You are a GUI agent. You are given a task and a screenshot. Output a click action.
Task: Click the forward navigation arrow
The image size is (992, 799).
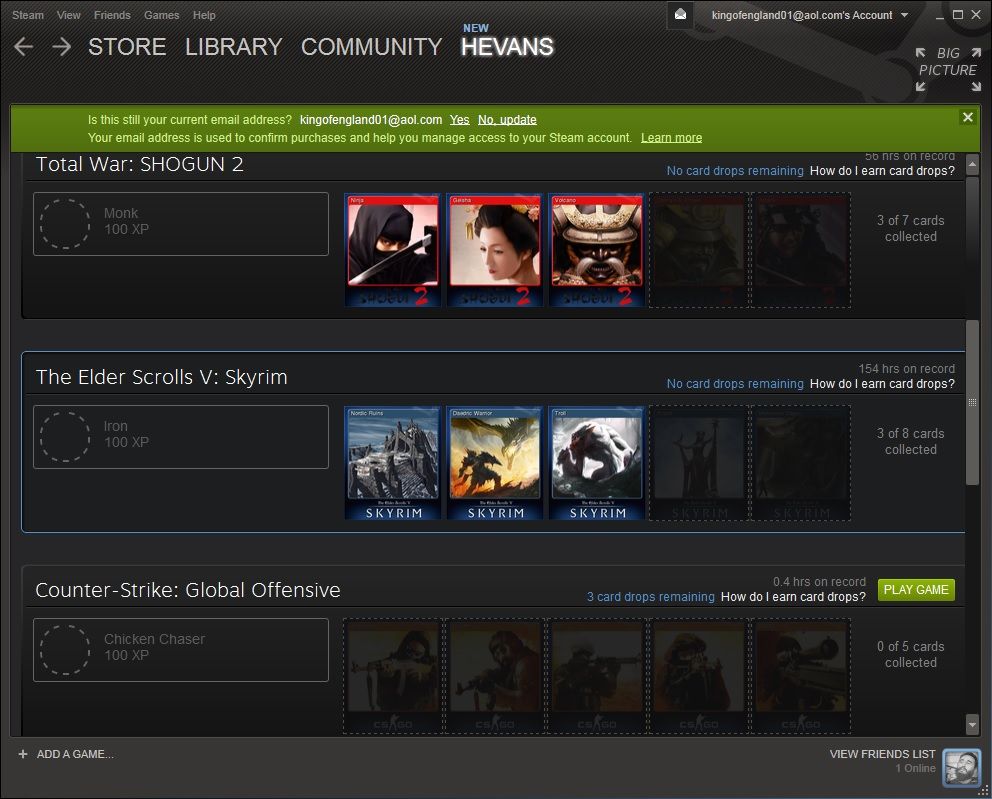click(61, 47)
